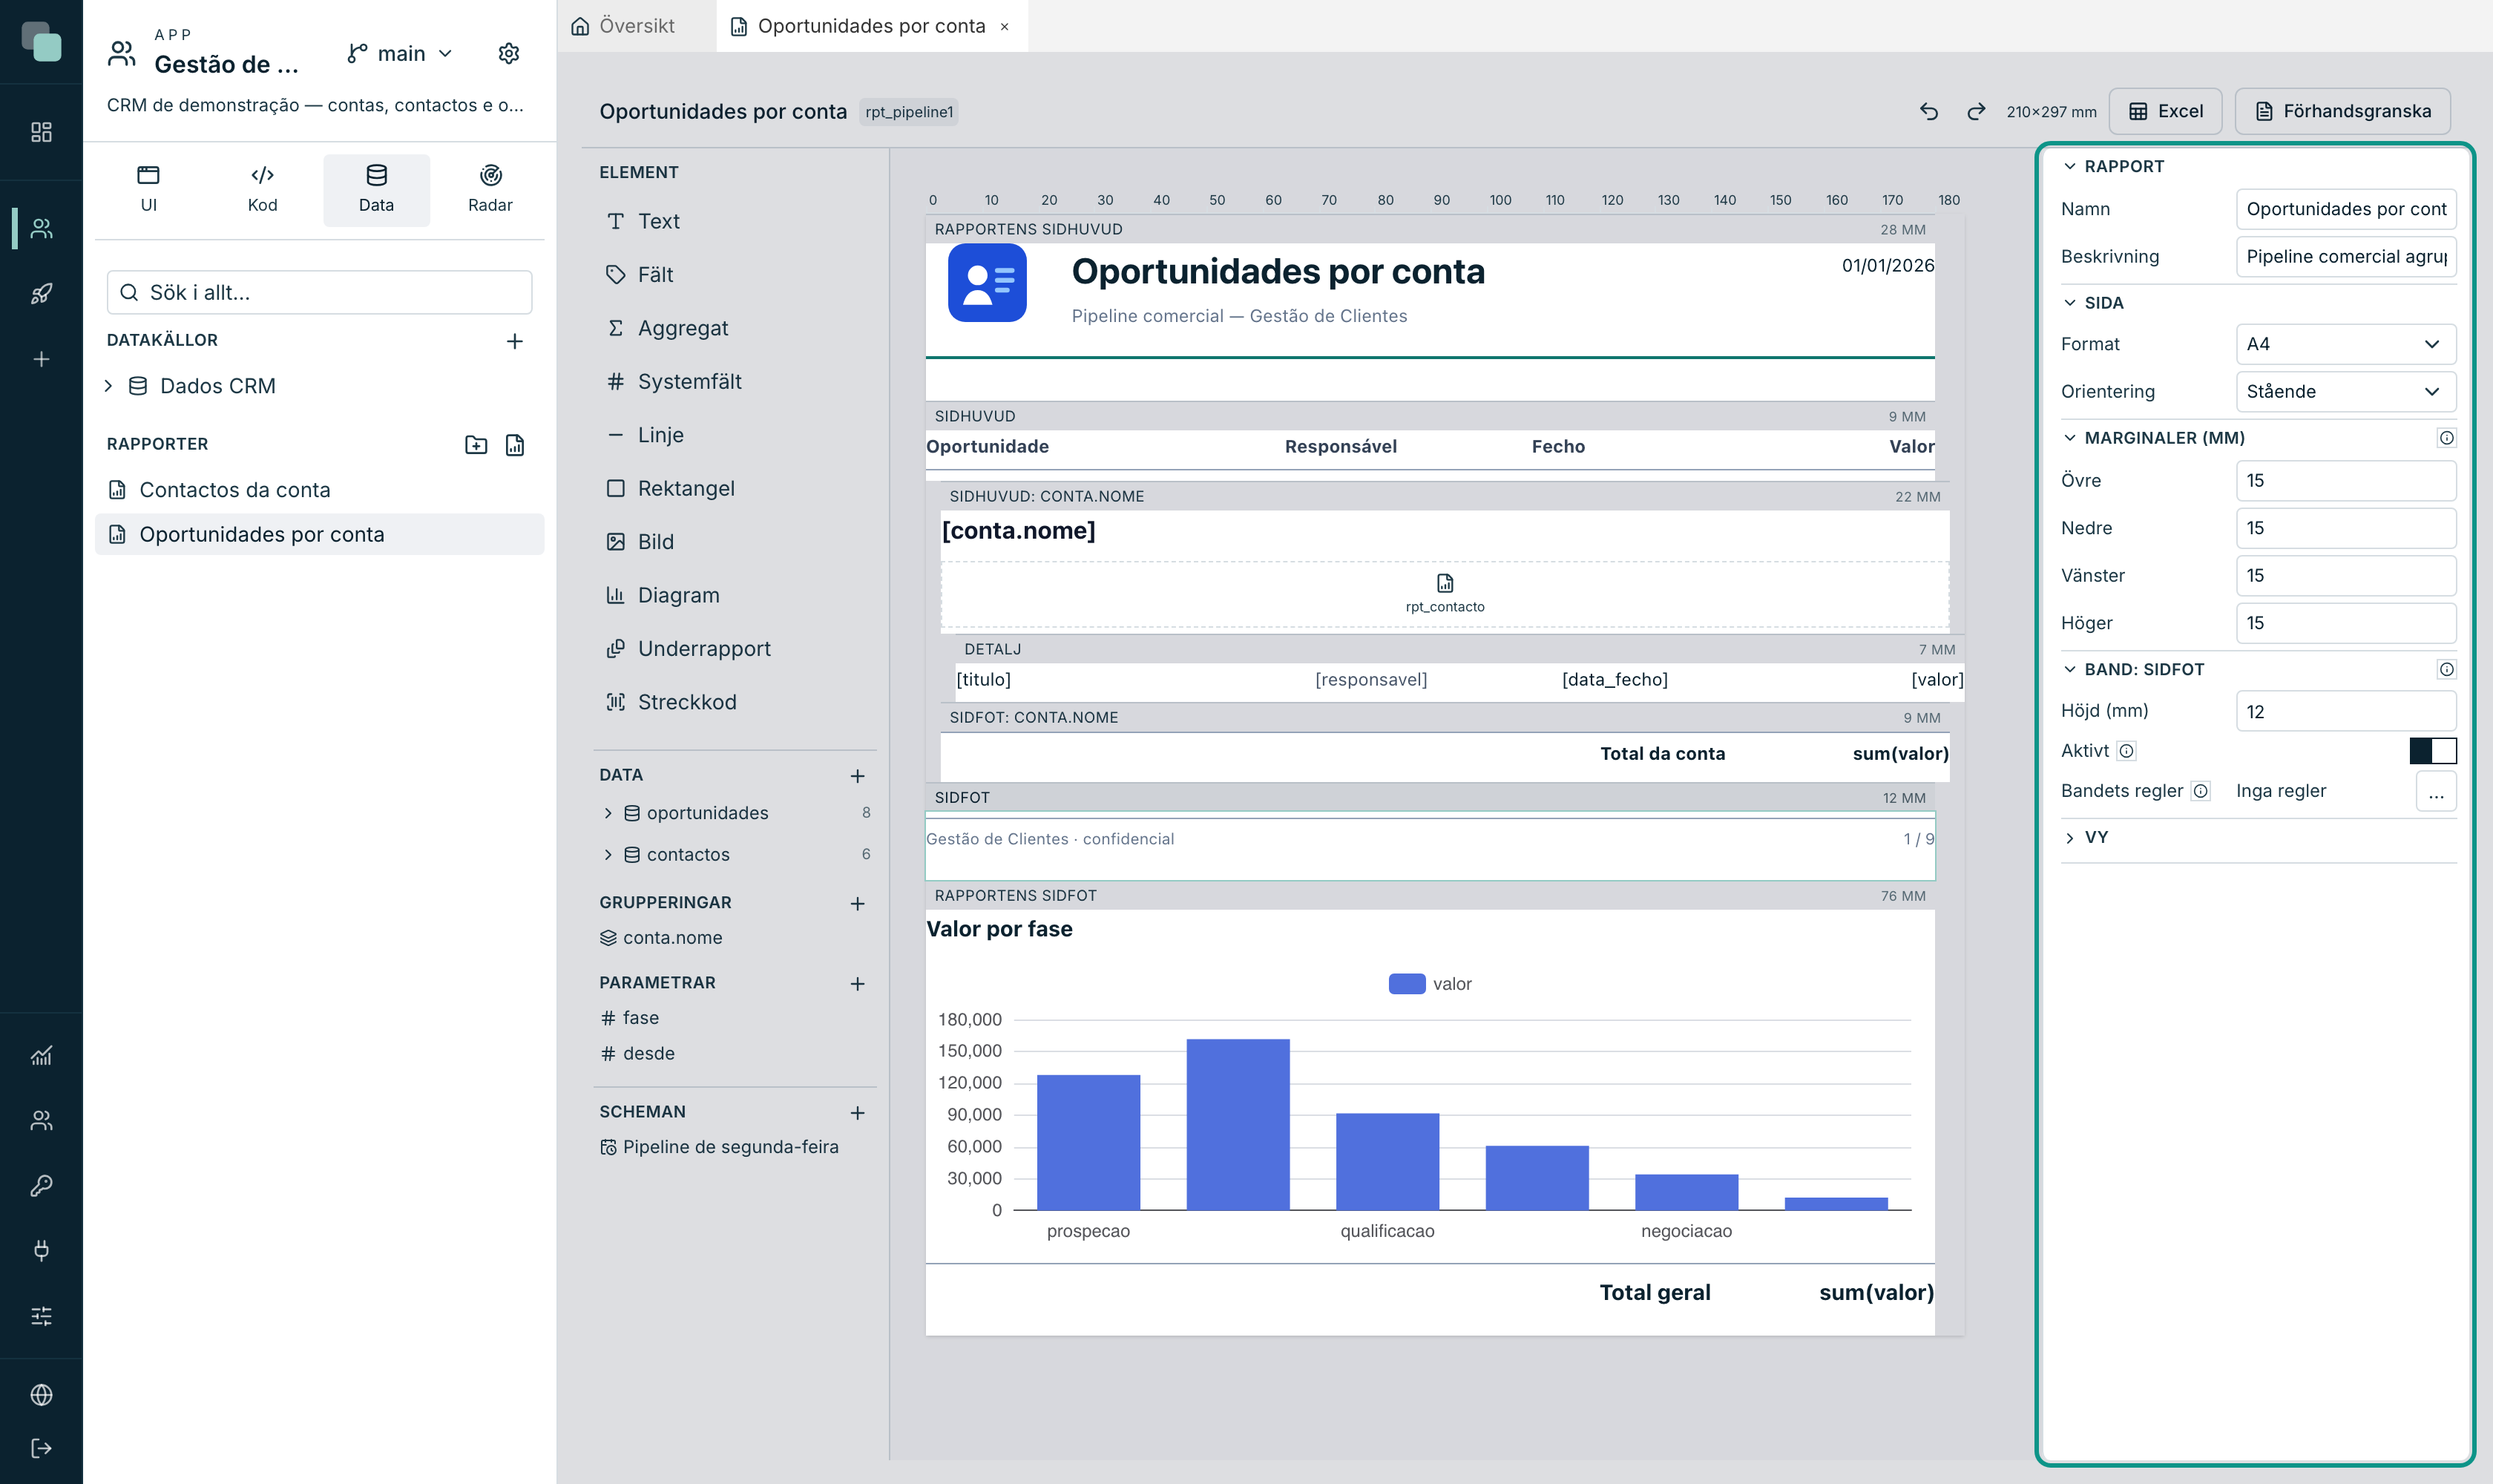2493x1484 pixels.
Task: Switch to the Radar tab
Action: click(490, 189)
